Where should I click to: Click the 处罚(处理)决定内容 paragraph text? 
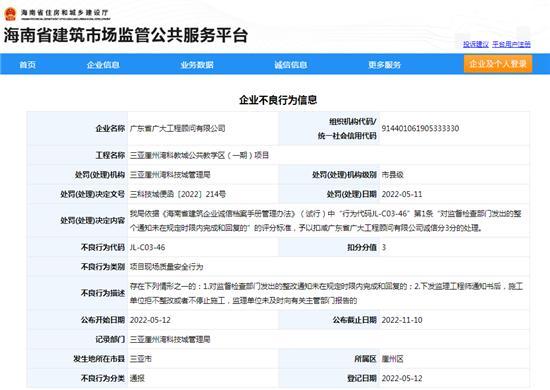[x=326, y=221]
